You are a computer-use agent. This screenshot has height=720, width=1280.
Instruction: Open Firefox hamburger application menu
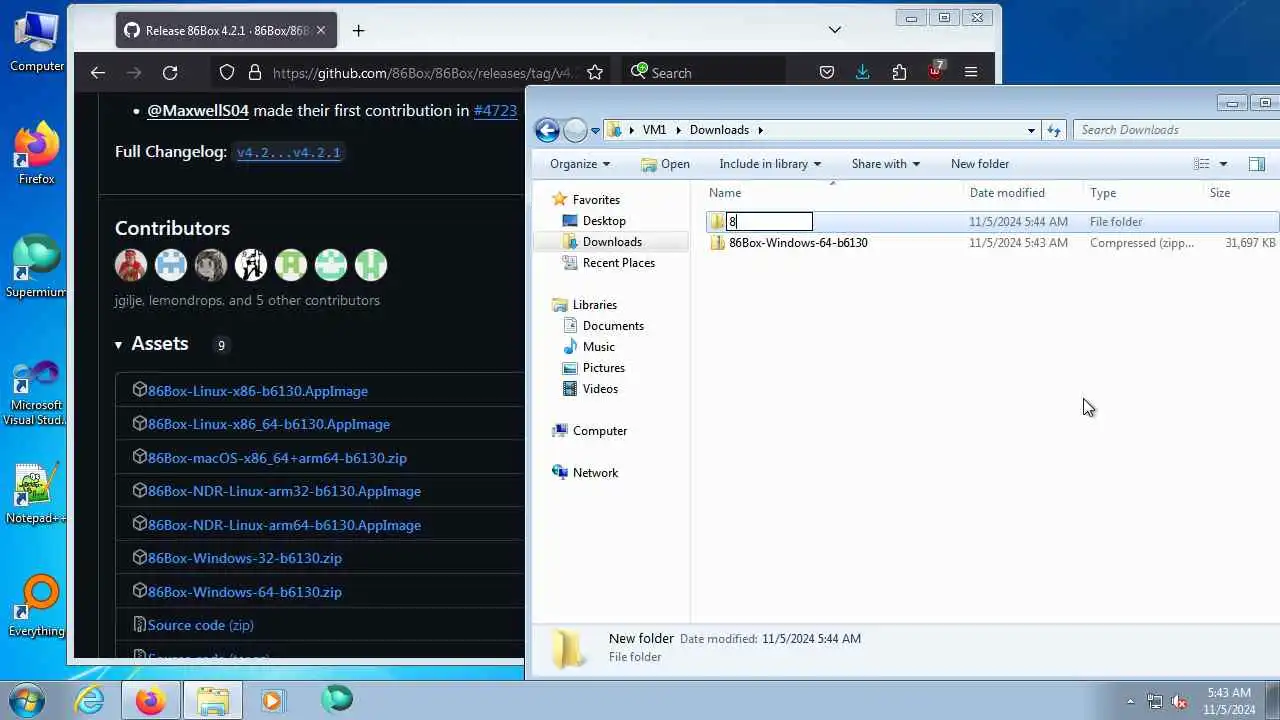(971, 72)
